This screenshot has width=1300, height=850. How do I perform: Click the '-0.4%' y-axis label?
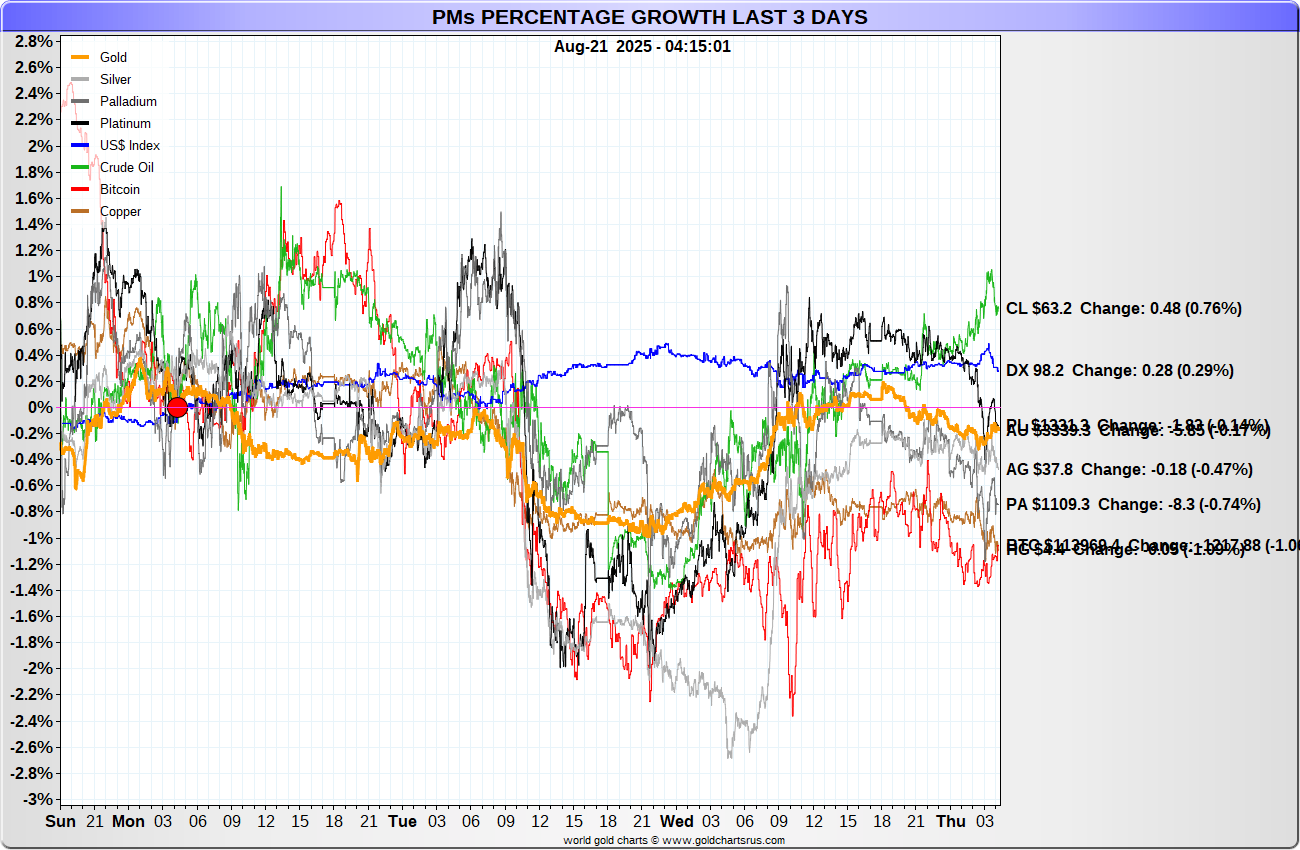pos(30,460)
